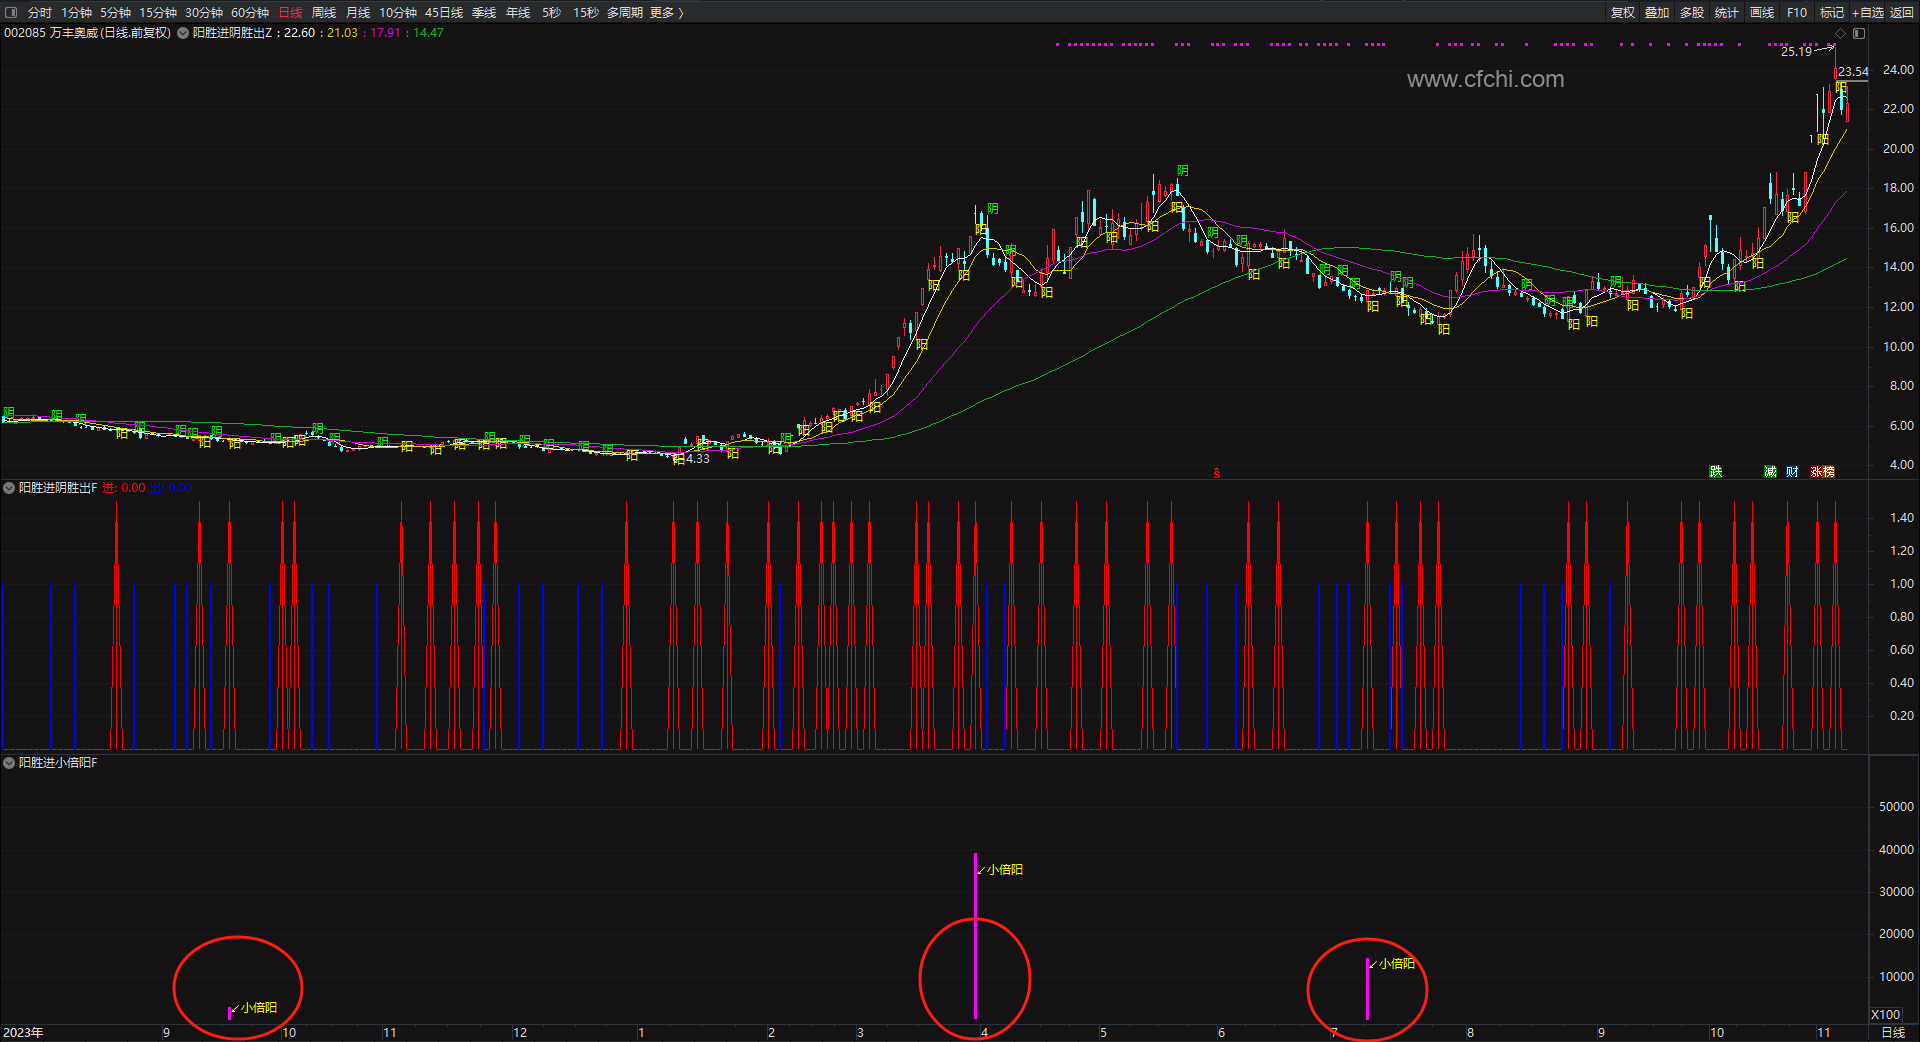1920x1042 pixels.
Task: Add stock via +自选 button
Action: pyautogui.click(x=1867, y=12)
